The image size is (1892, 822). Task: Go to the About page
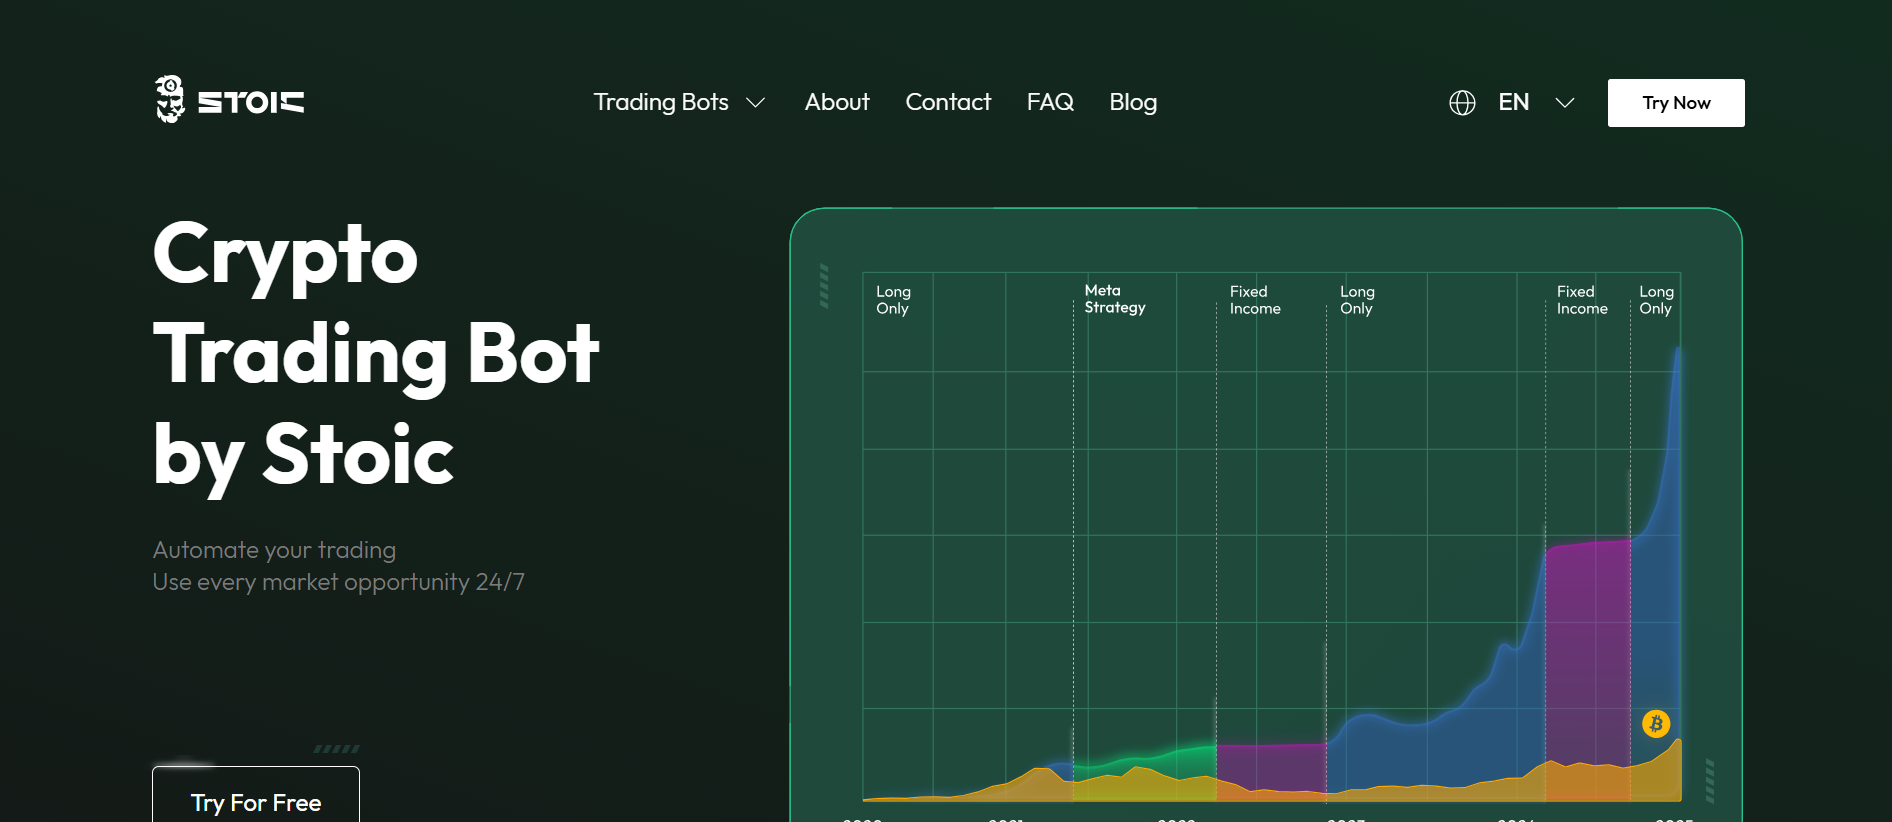[x=837, y=102]
